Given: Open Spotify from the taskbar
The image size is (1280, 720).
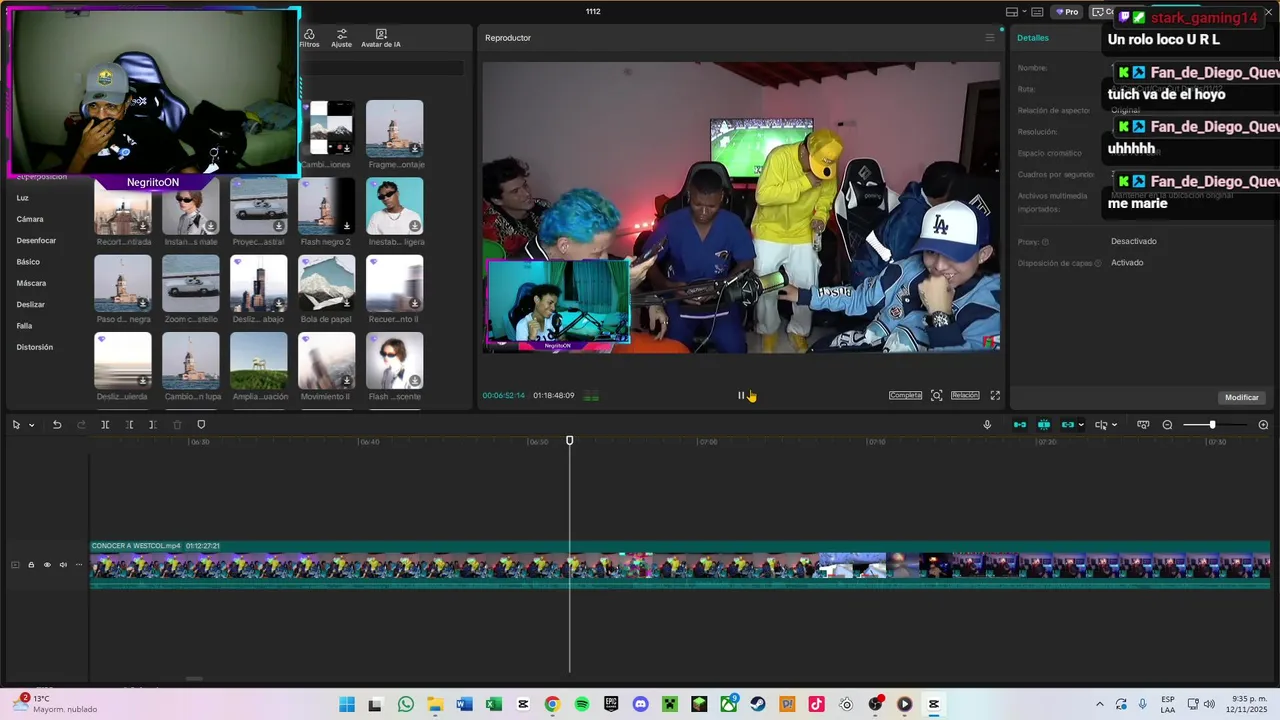Looking at the screenshot, I should tap(582, 704).
